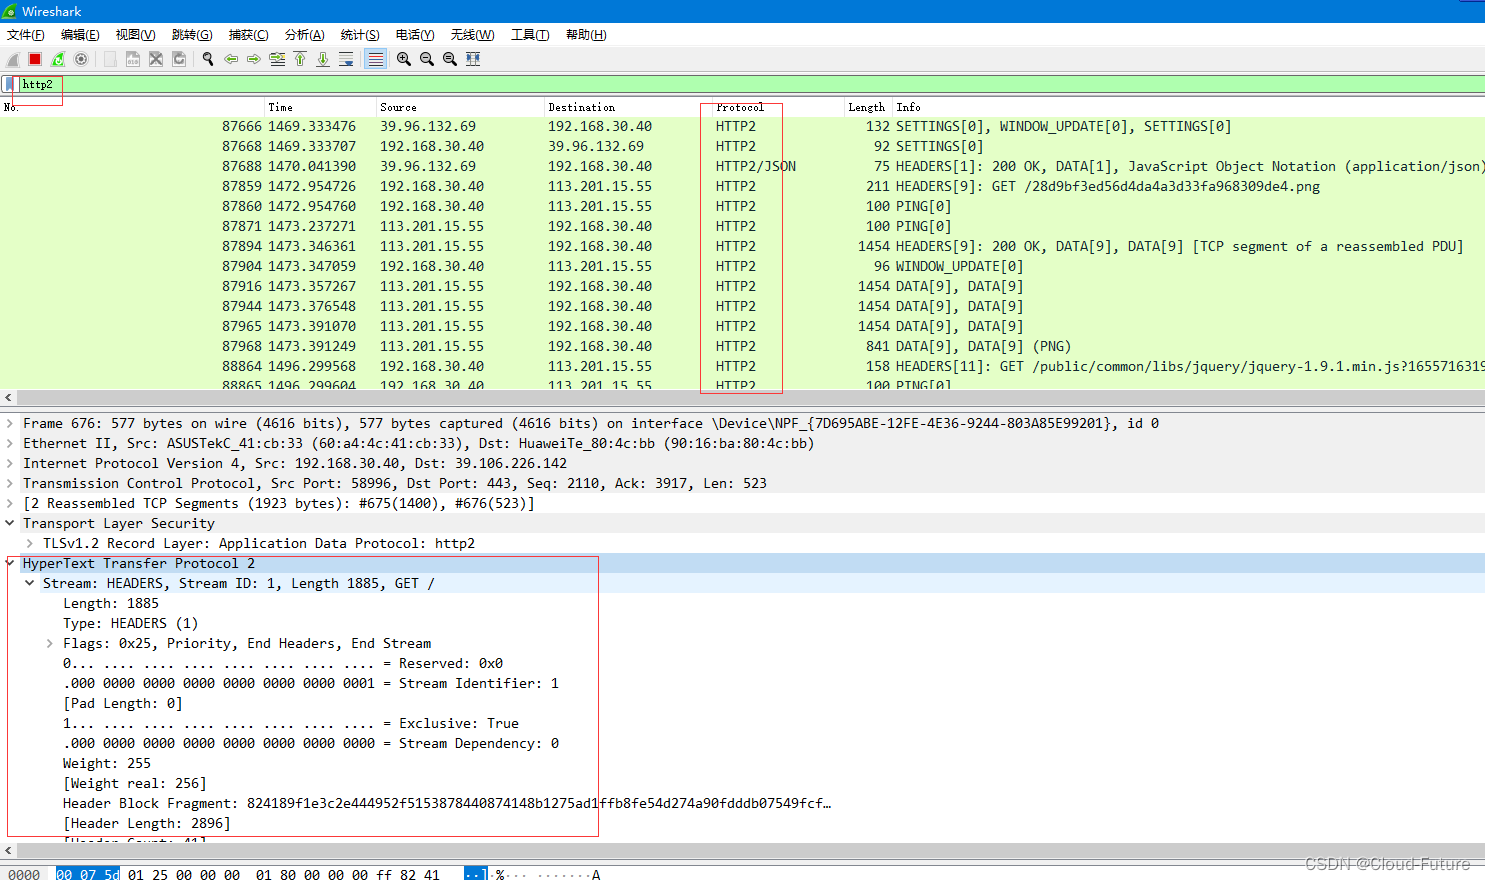The width and height of the screenshot is (1485, 880).
Task: Open the 统计(S) menu
Action: [x=360, y=34]
